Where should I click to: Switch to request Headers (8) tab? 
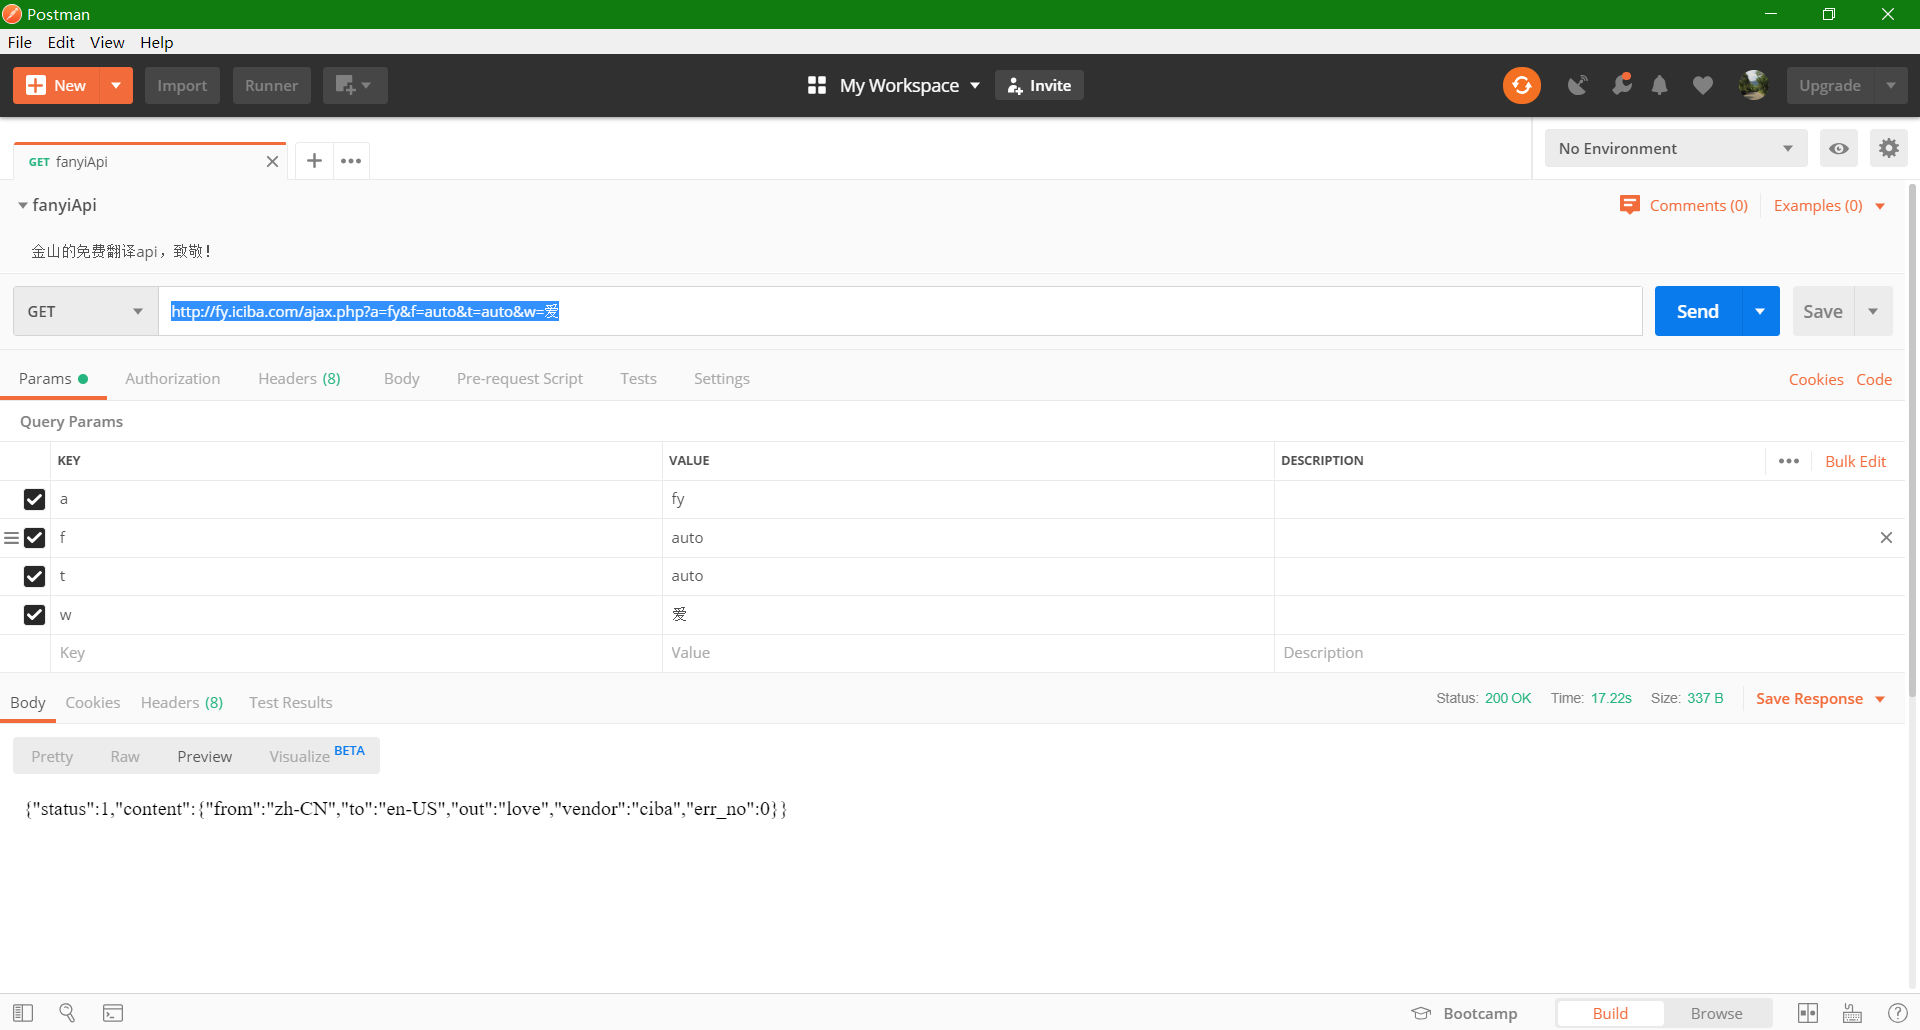coord(299,379)
